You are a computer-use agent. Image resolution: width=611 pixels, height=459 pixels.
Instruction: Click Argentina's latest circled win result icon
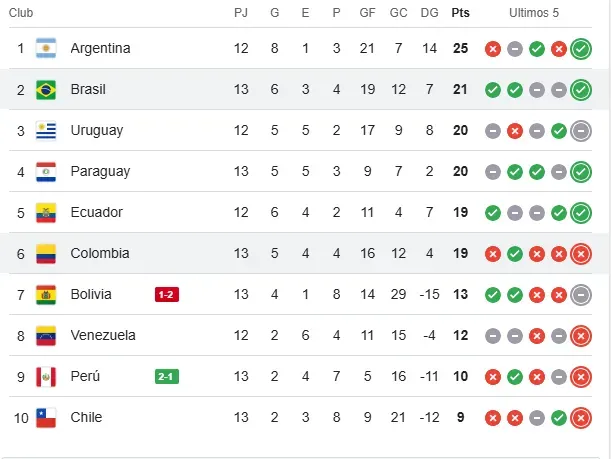pos(581,48)
